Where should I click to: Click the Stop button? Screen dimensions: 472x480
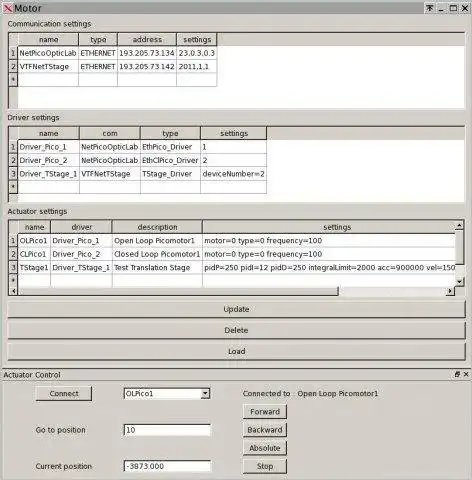pyautogui.click(x=265, y=466)
